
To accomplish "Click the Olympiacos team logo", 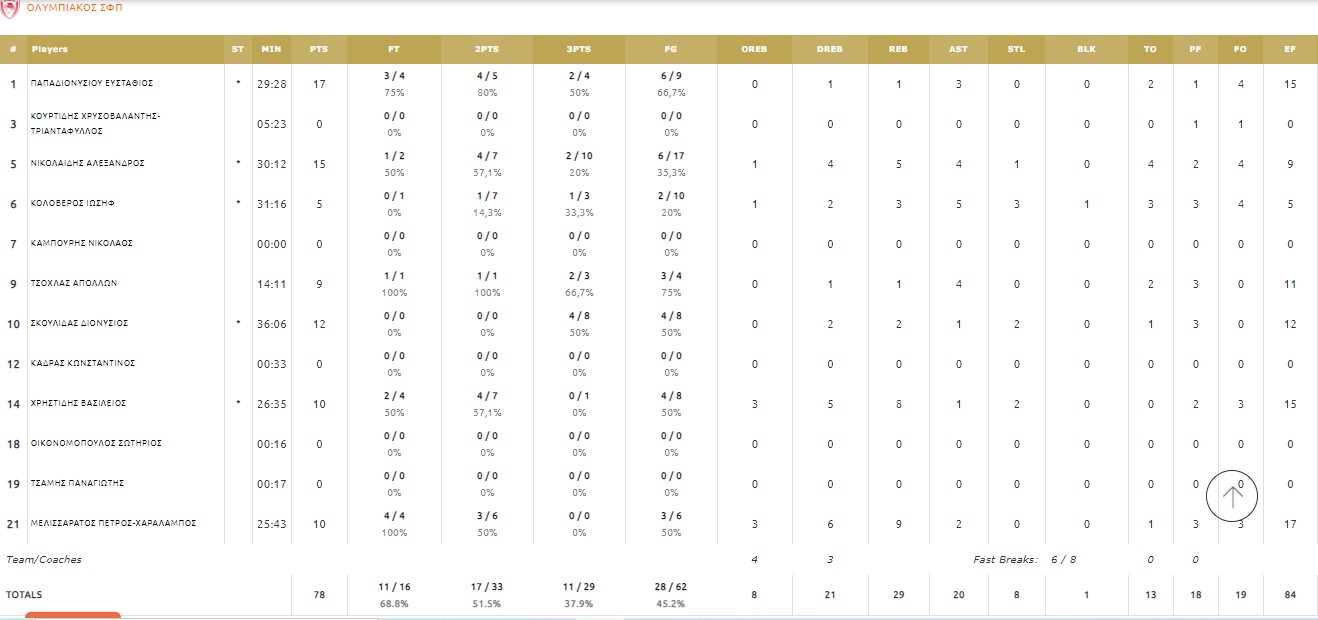I will tap(9, 7).
